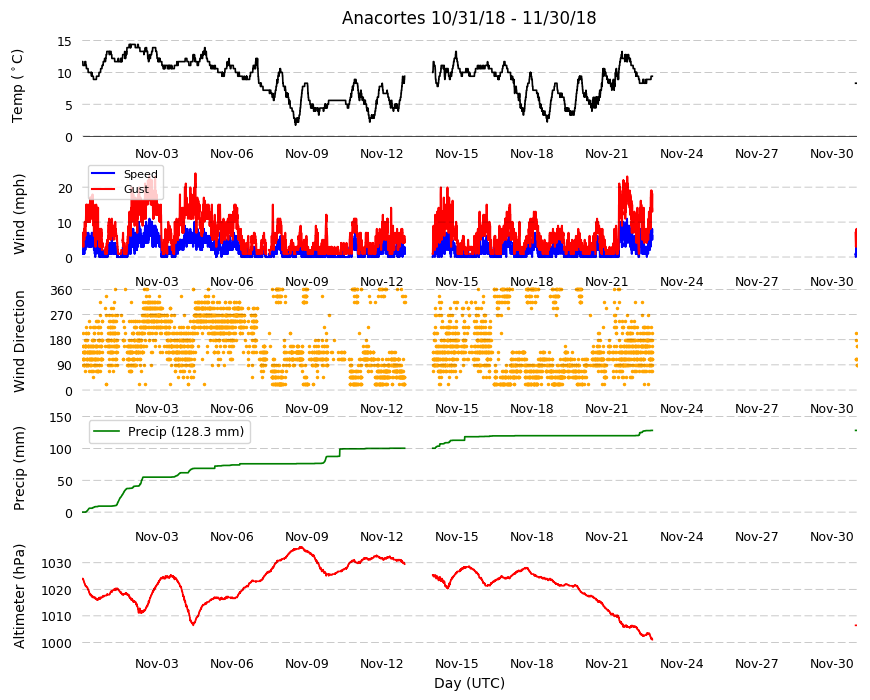The image size is (870, 700).
Task: Click Nov-15 tick under wind speed plot
Action: point(457,282)
